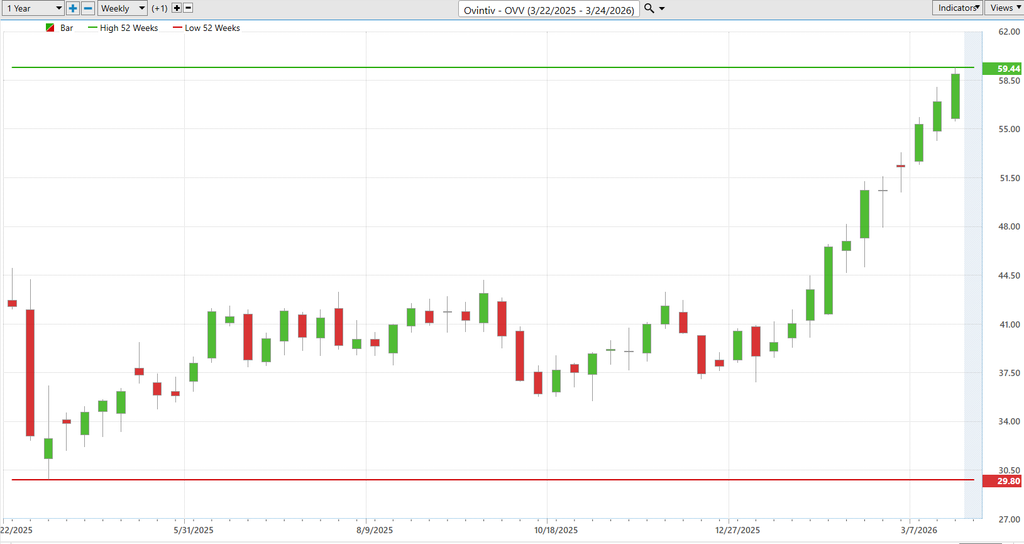Open the 1 Year time range dropdown
1024x544 pixels.
32,8
